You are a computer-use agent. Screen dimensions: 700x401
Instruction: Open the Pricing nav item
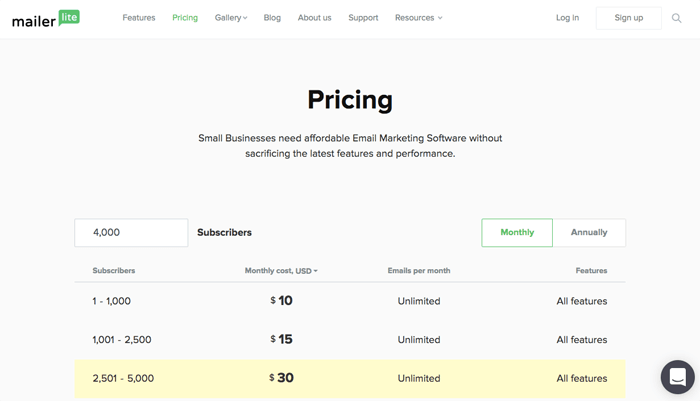[x=185, y=18]
